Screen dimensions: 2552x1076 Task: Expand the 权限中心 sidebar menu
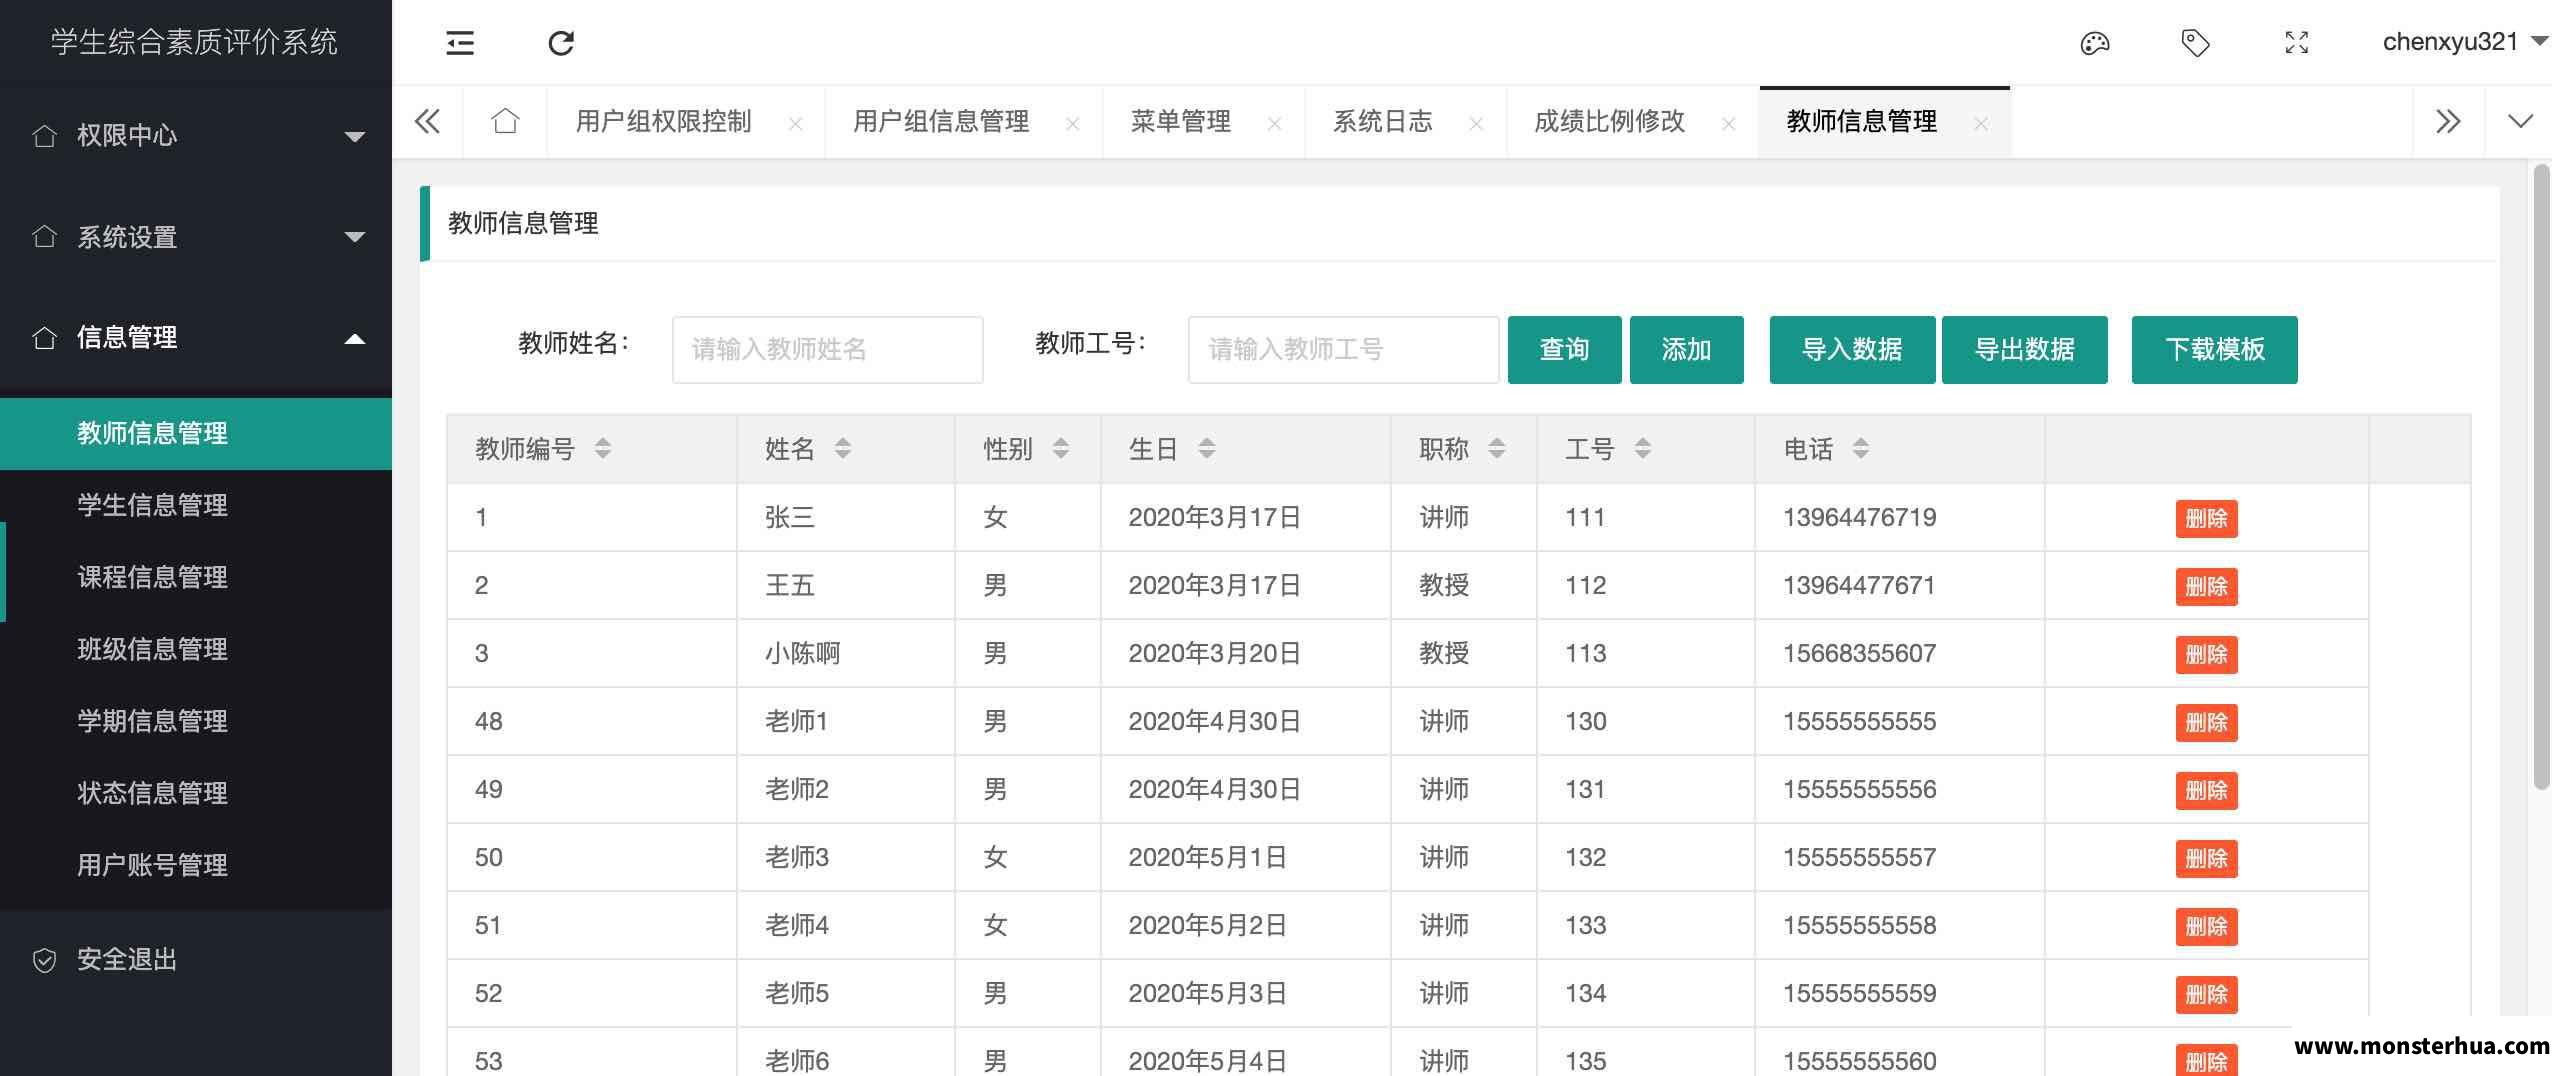[x=196, y=135]
